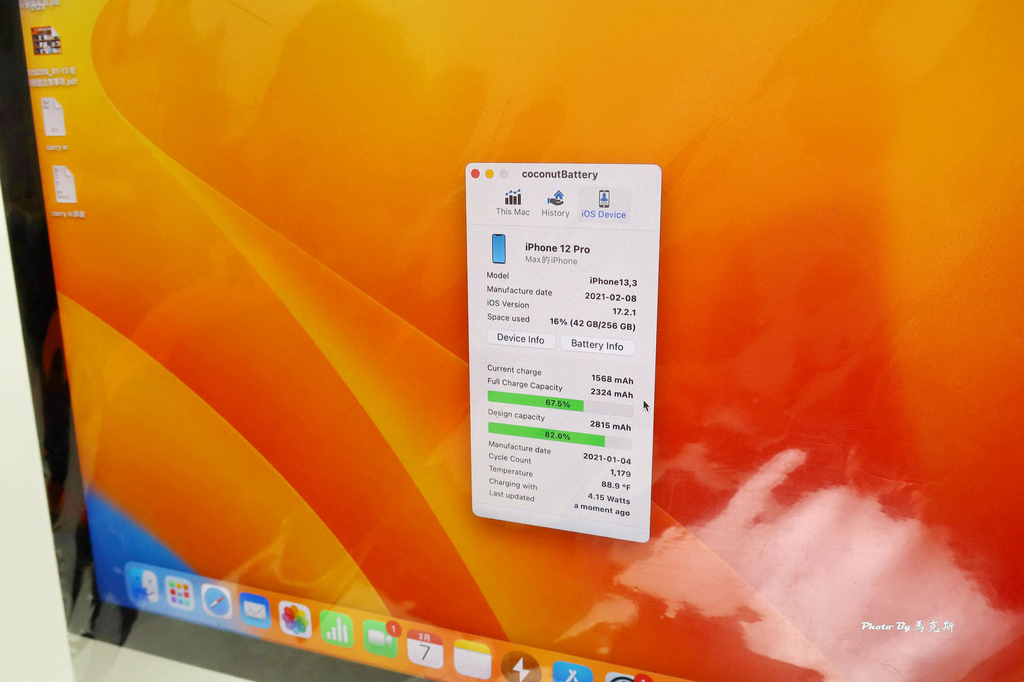Open Photos from the Dock
This screenshot has height=682, width=1024.
tap(295, 619)
